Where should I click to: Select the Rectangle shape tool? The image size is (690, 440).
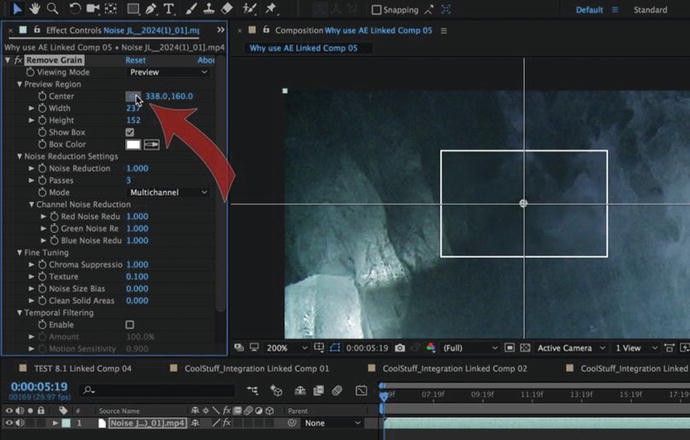pos(133,9)
